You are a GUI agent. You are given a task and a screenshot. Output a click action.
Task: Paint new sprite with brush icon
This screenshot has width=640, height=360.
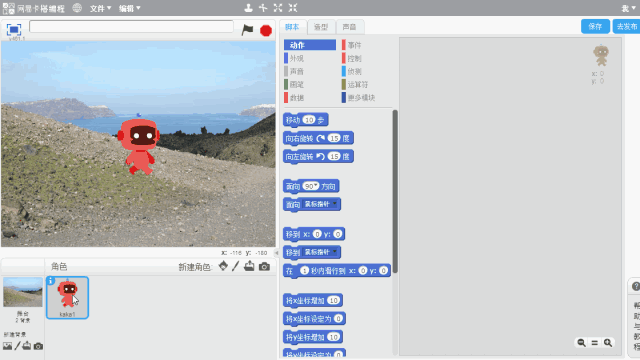click(236, 267)
